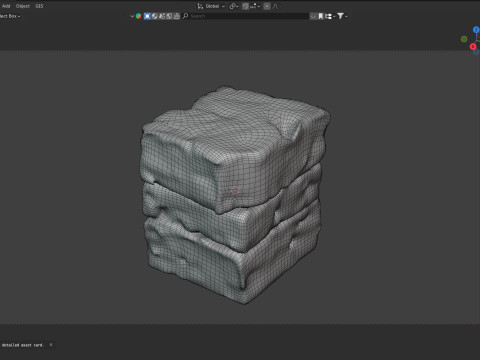Click the bookmark icon beside search
This screenshot has width=480, height=360.
[321, 16]
